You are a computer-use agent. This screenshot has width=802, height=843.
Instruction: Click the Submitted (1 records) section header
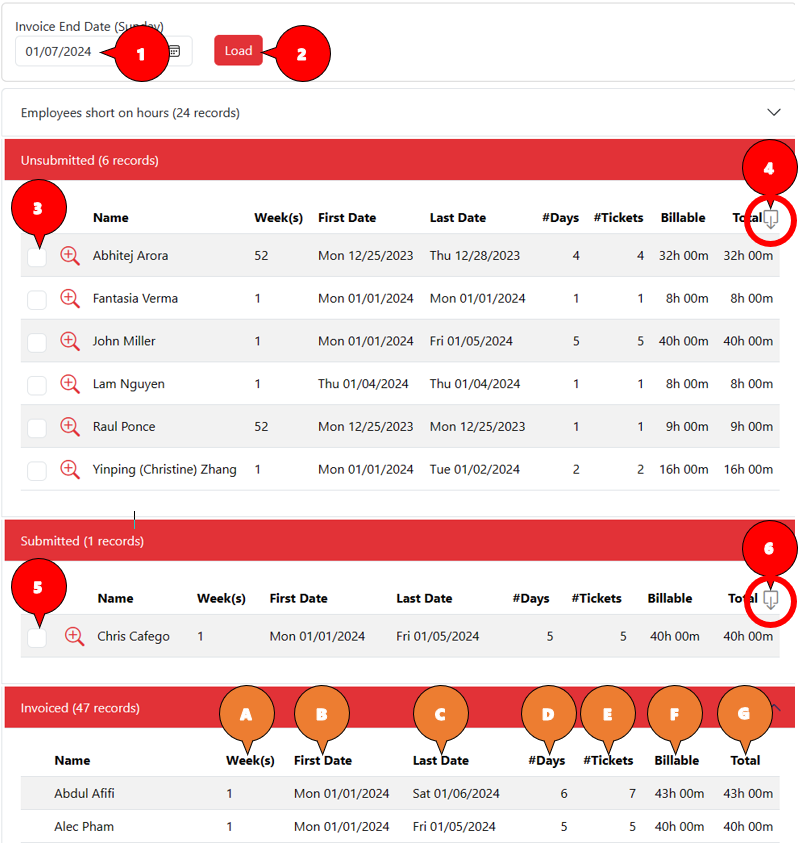399,540
